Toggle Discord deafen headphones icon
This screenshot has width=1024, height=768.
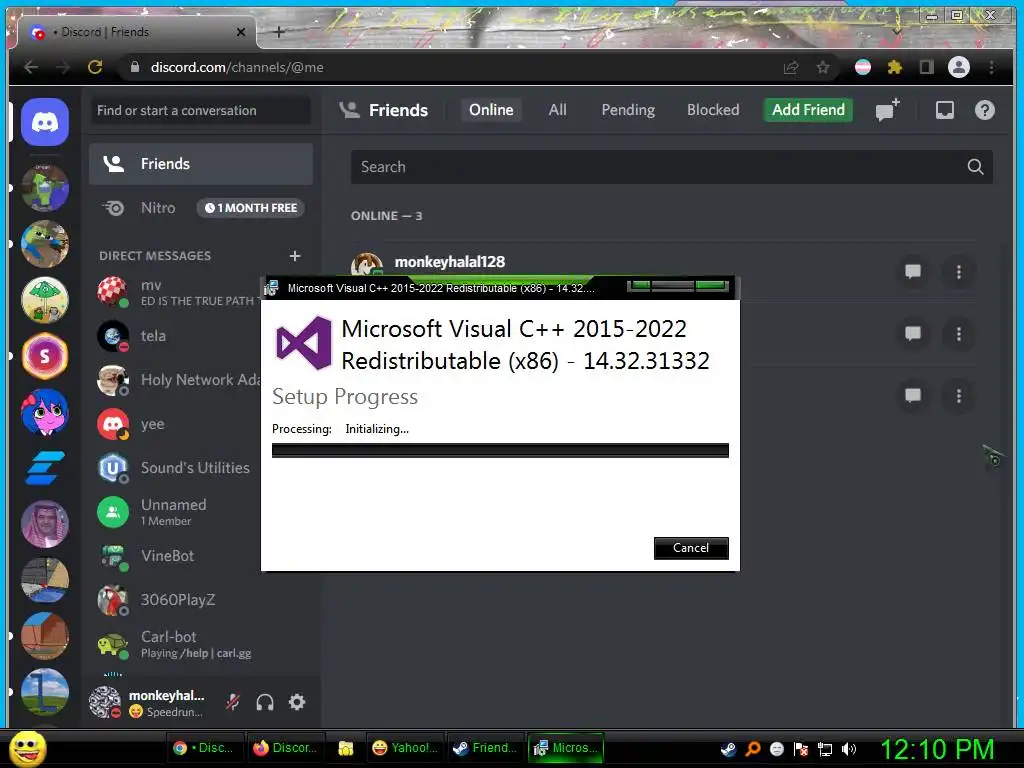(x=264, y=702)
